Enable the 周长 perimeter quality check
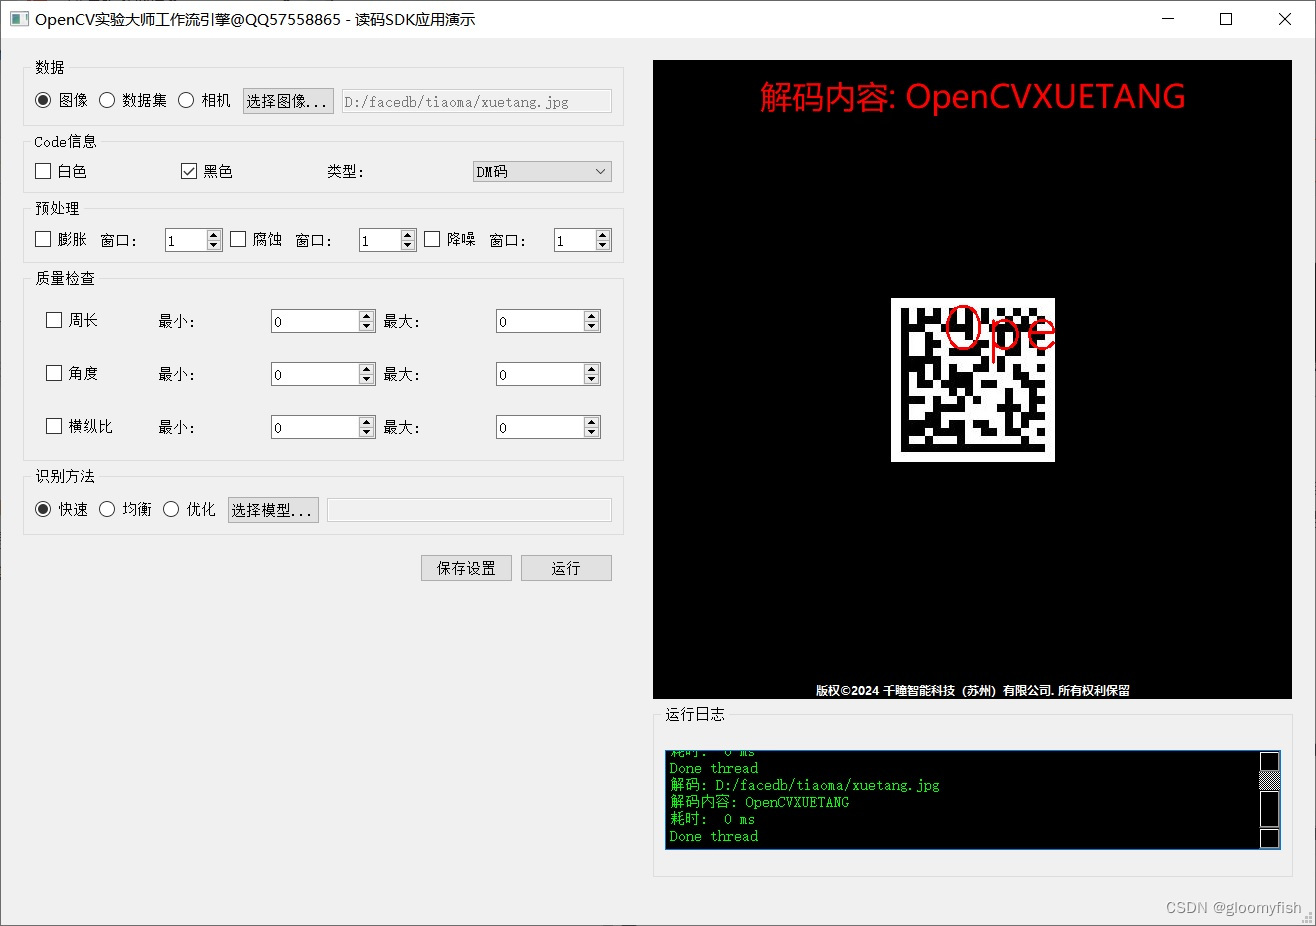 [54, 320]
